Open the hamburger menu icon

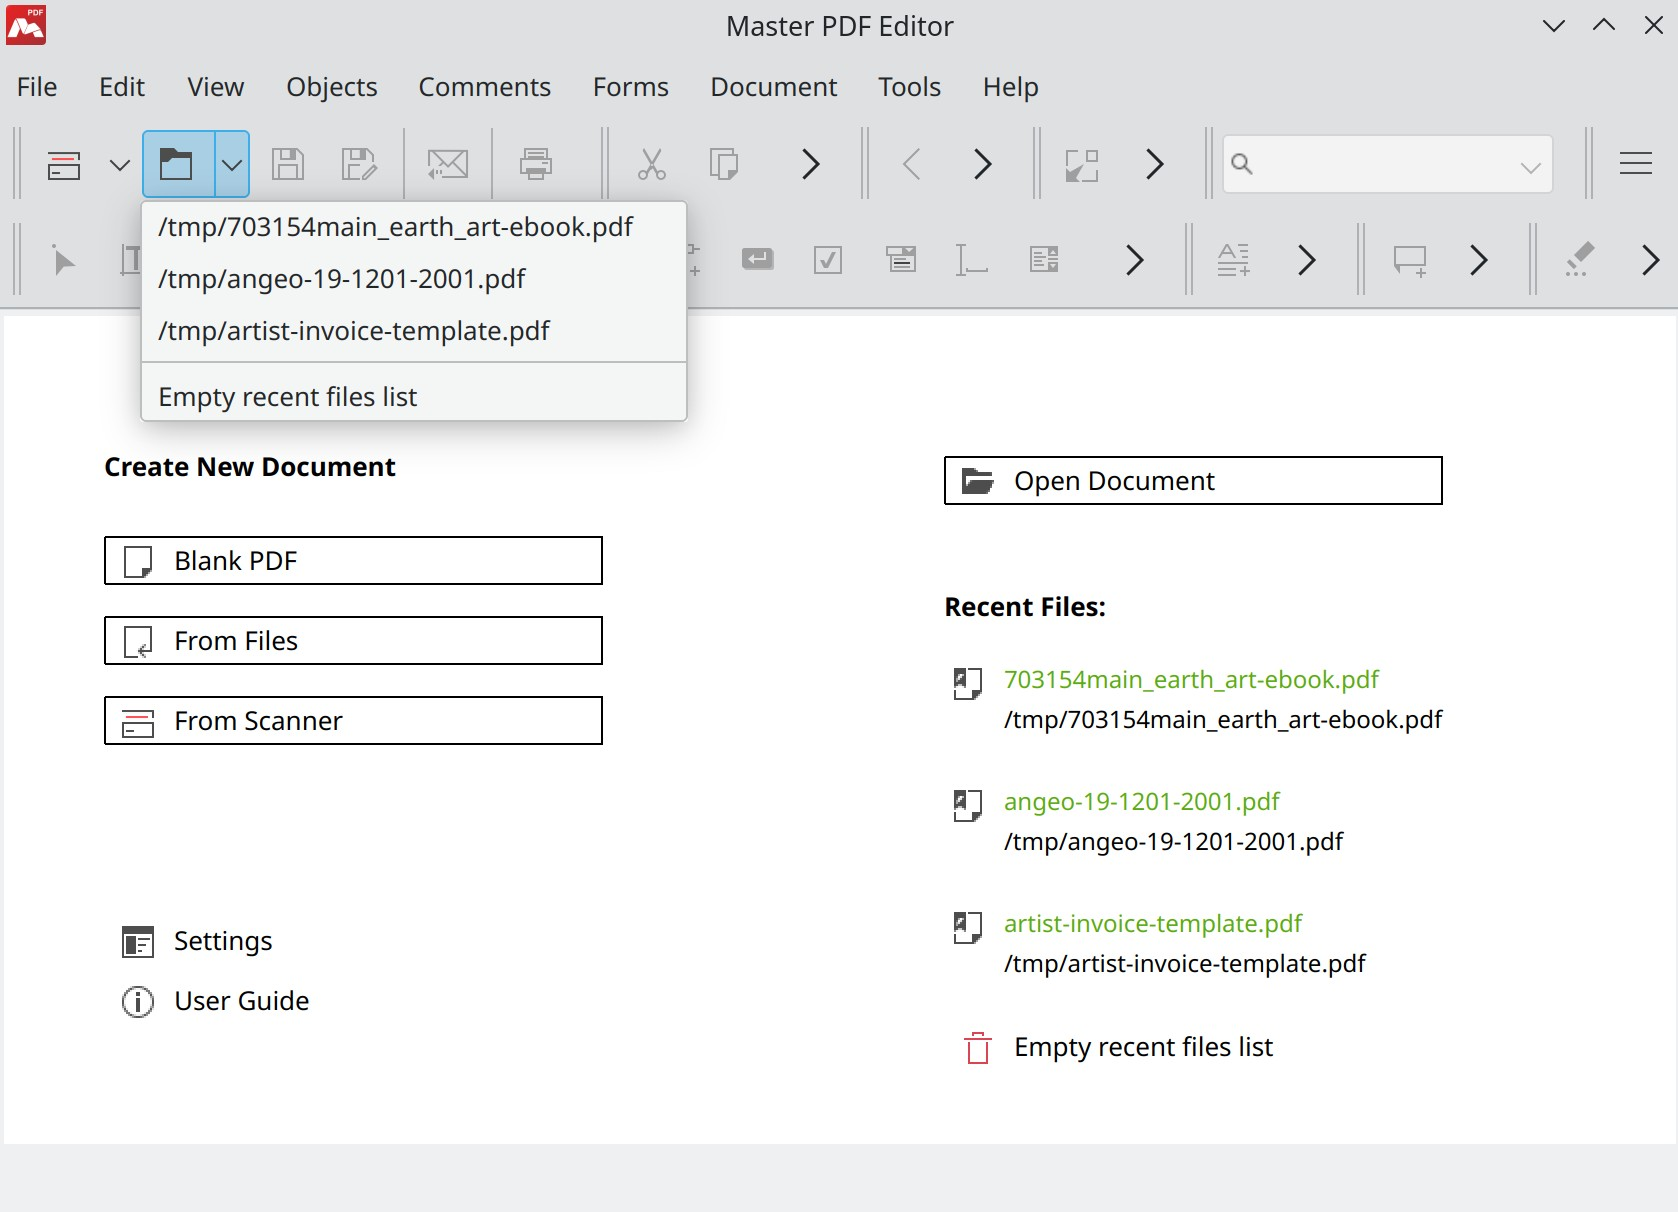(x=1636, y=163)
